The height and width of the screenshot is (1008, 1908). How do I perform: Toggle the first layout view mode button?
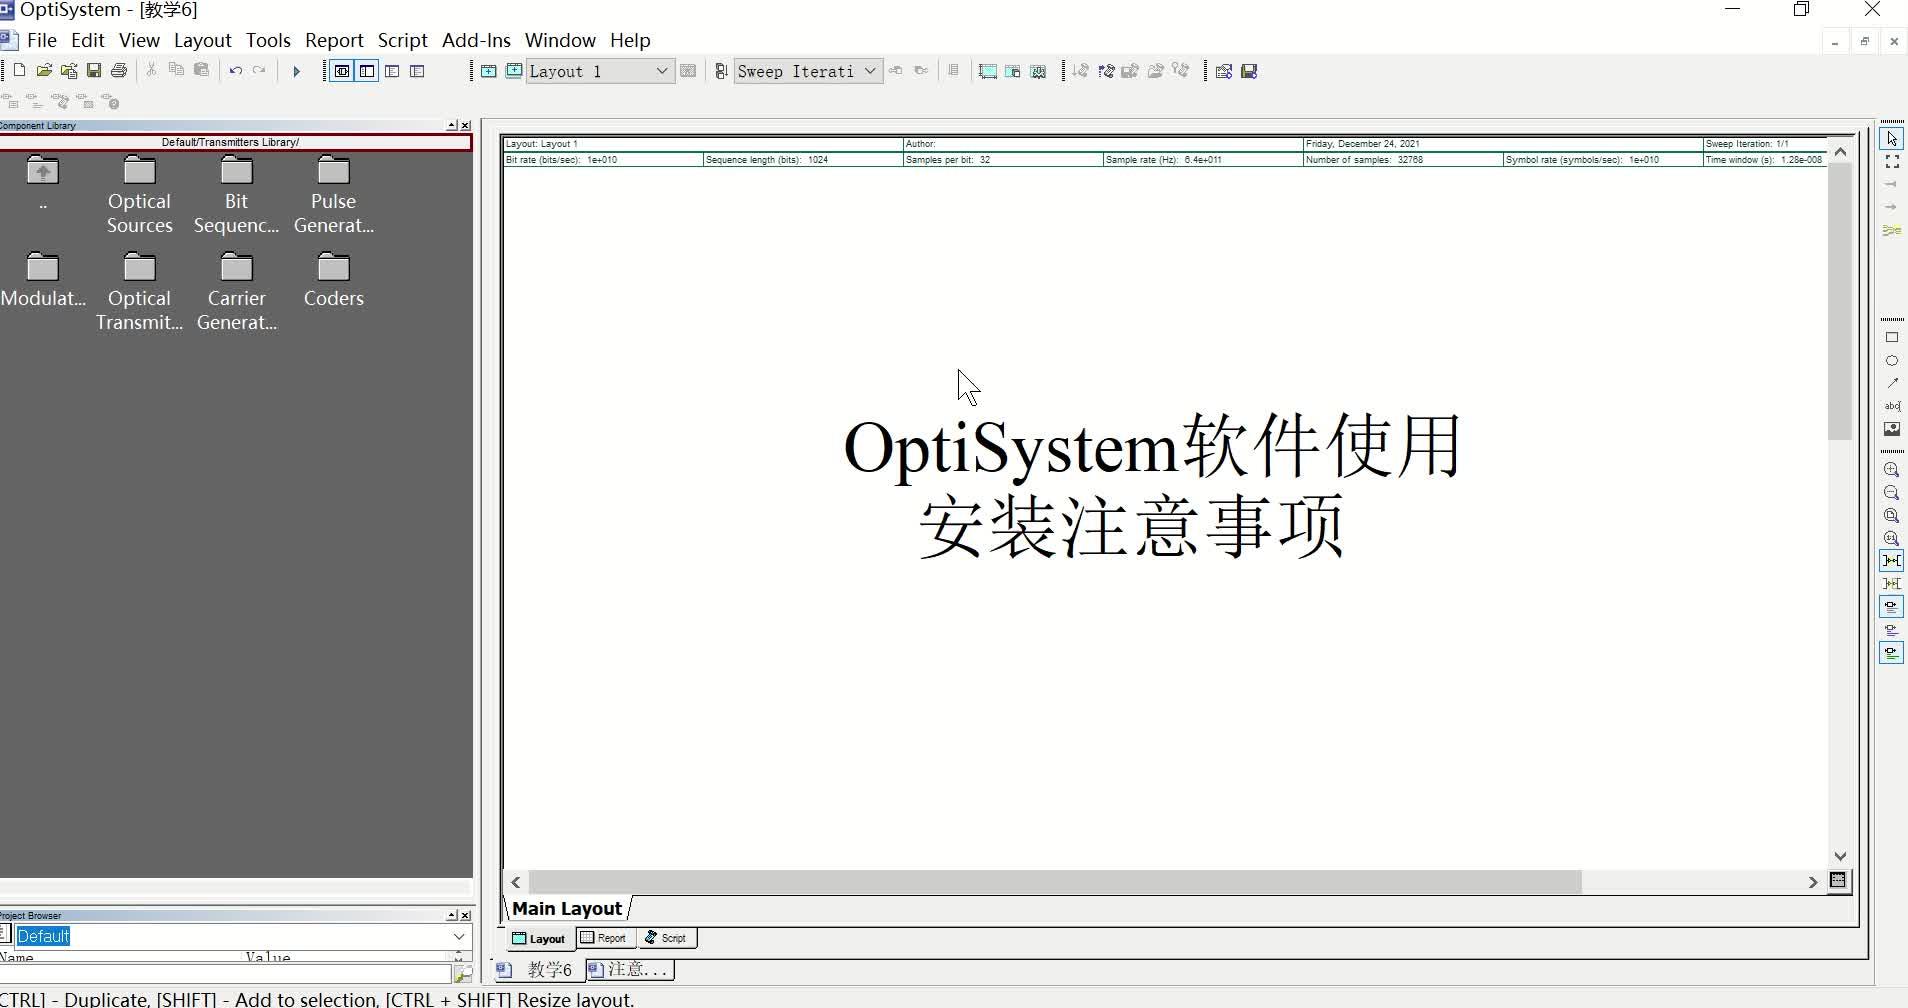[x=343, y=71]
